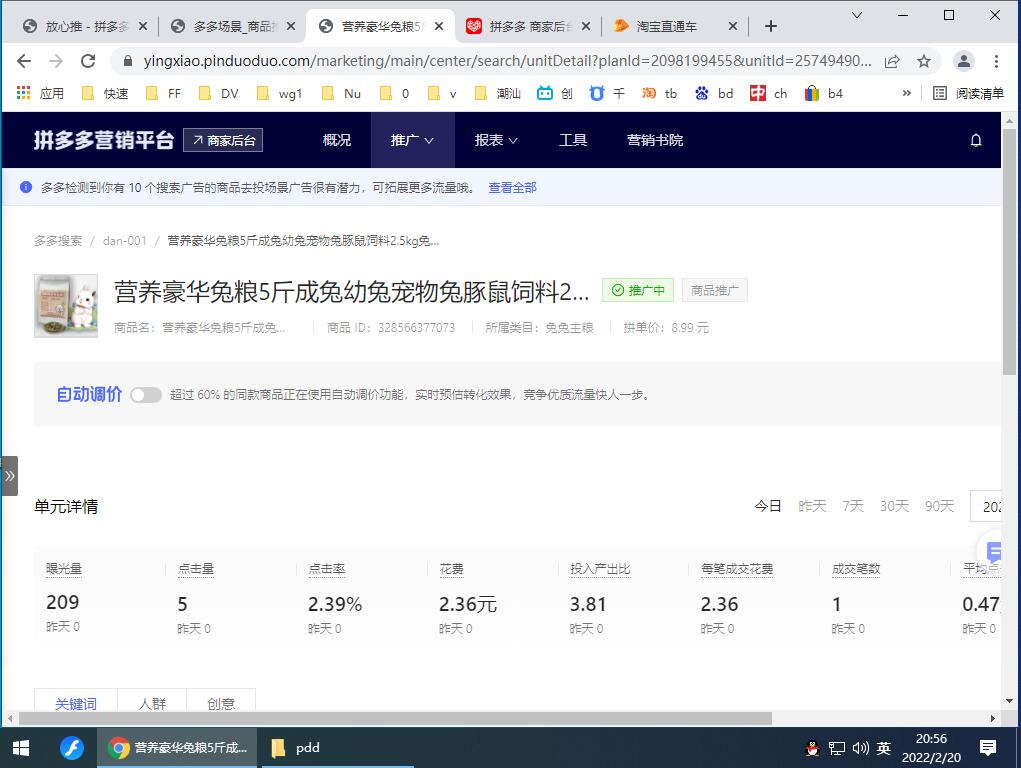
Task: Open the 阅读清单 reading list
Action: click(x=968, y=94)
